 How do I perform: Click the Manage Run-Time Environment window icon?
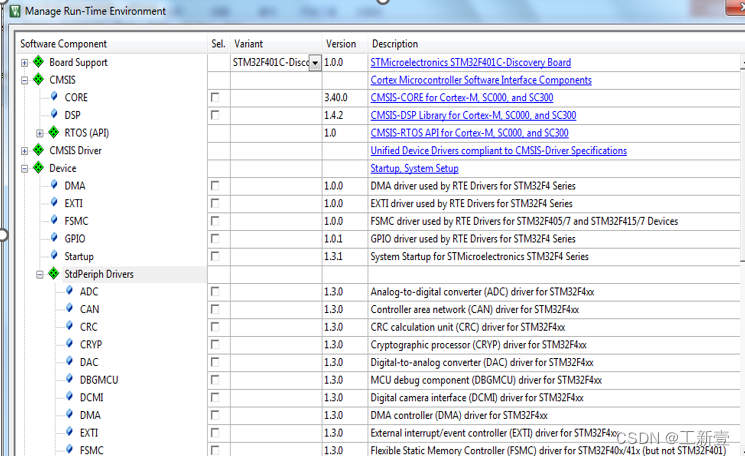tap(15, 10)
